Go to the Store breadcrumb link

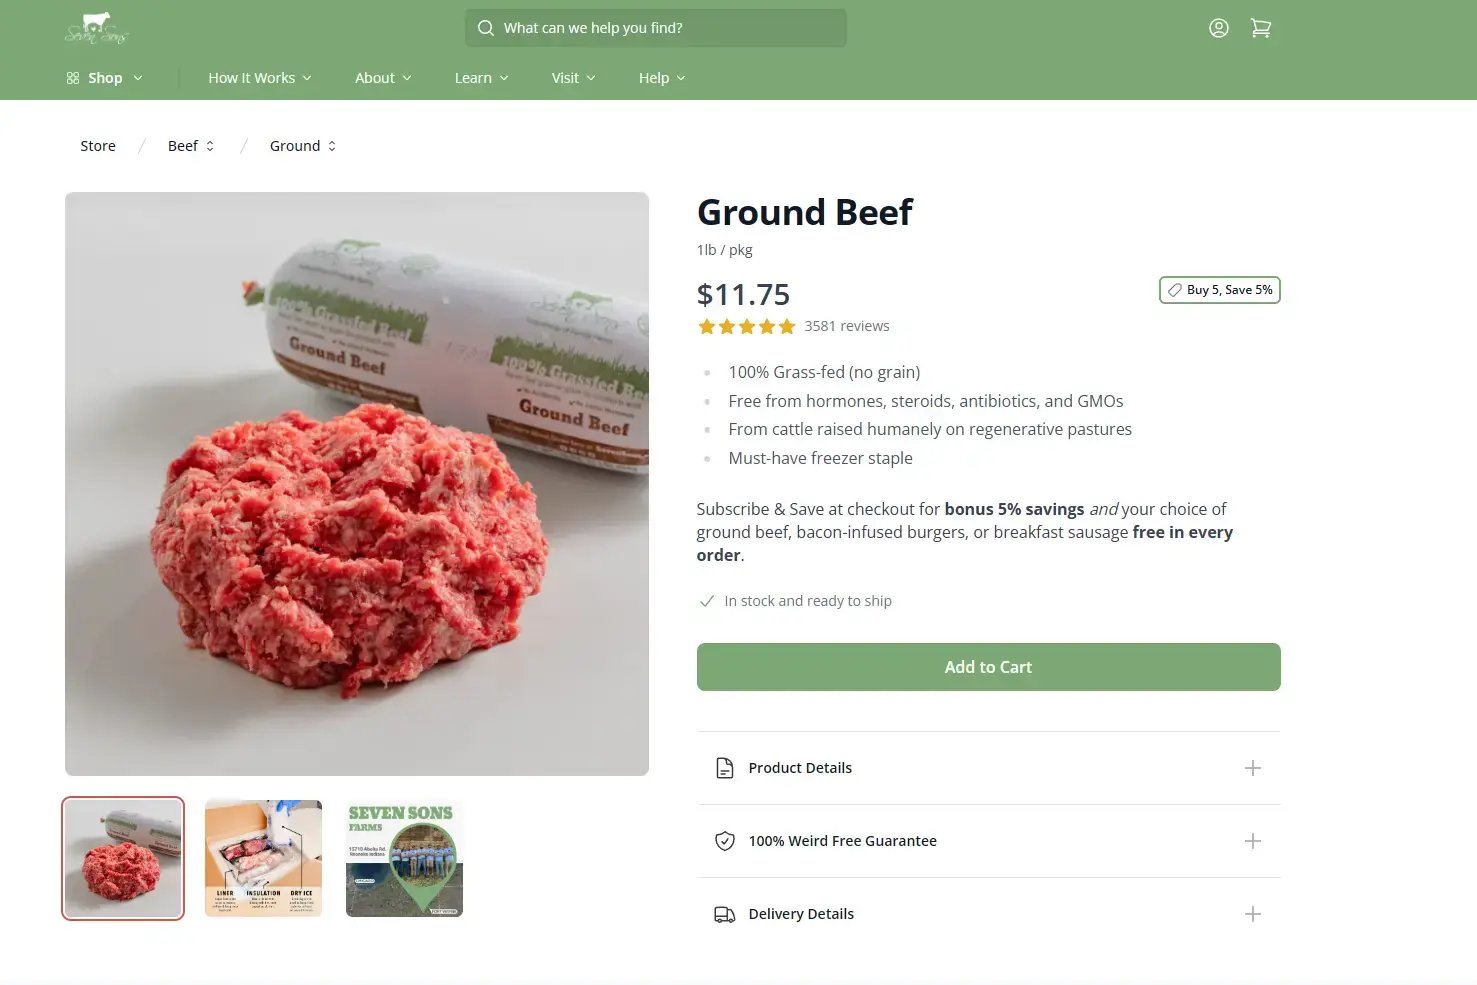(x=98, y=146)
